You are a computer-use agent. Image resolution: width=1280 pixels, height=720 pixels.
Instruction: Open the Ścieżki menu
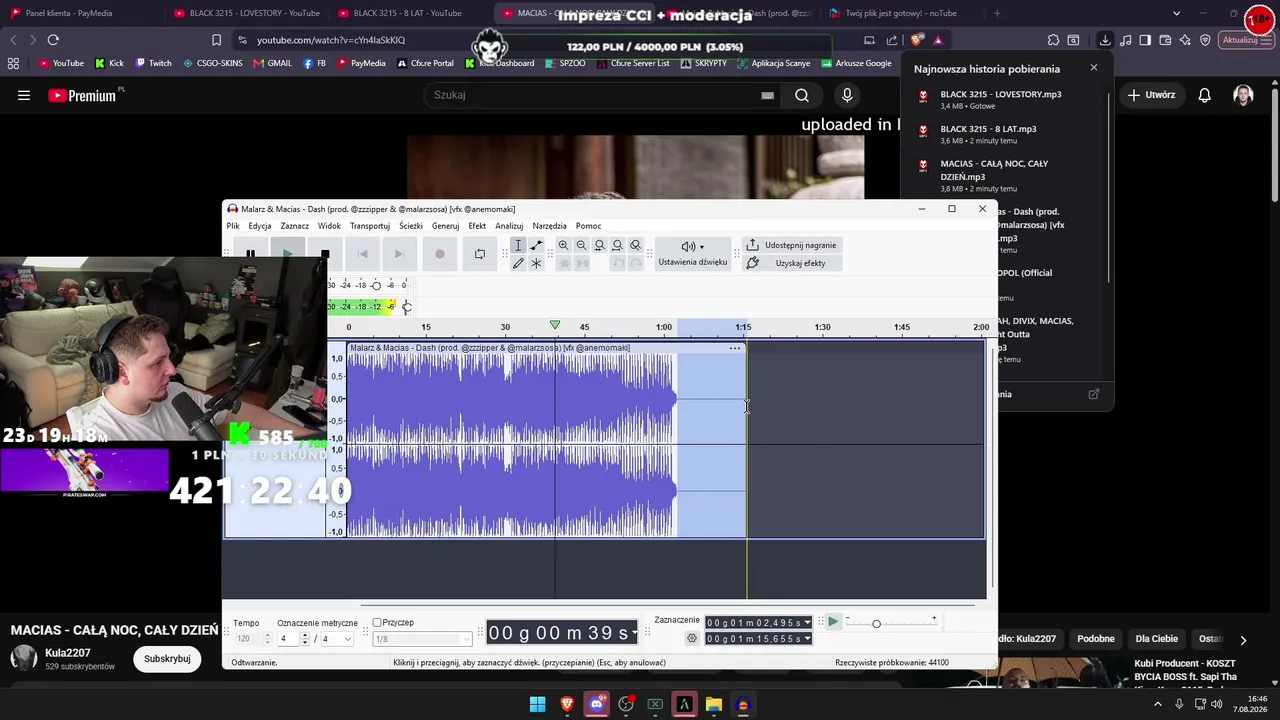coord(411,226)
